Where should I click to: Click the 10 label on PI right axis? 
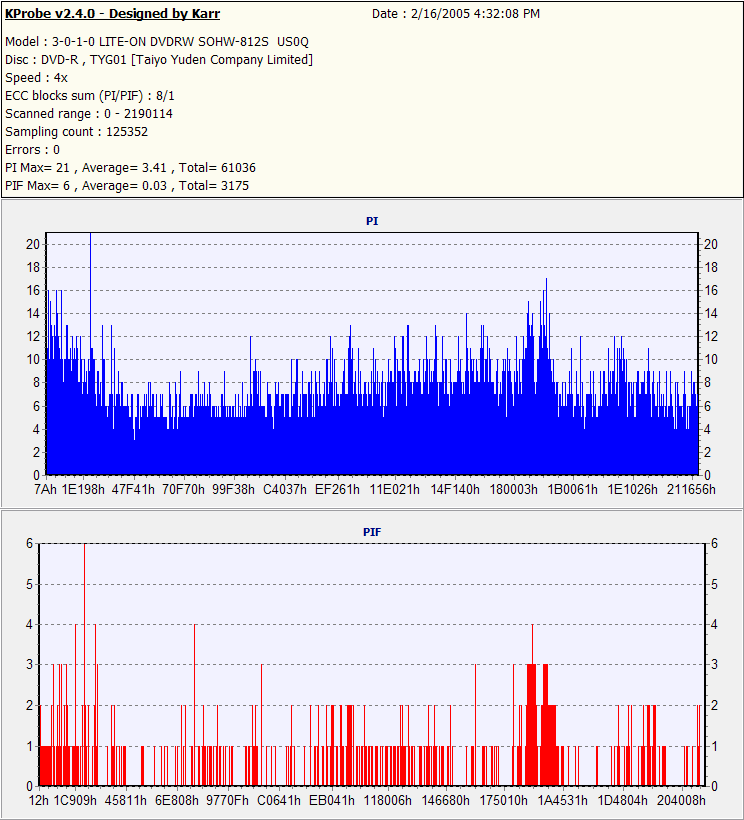[x=711, y=359]
